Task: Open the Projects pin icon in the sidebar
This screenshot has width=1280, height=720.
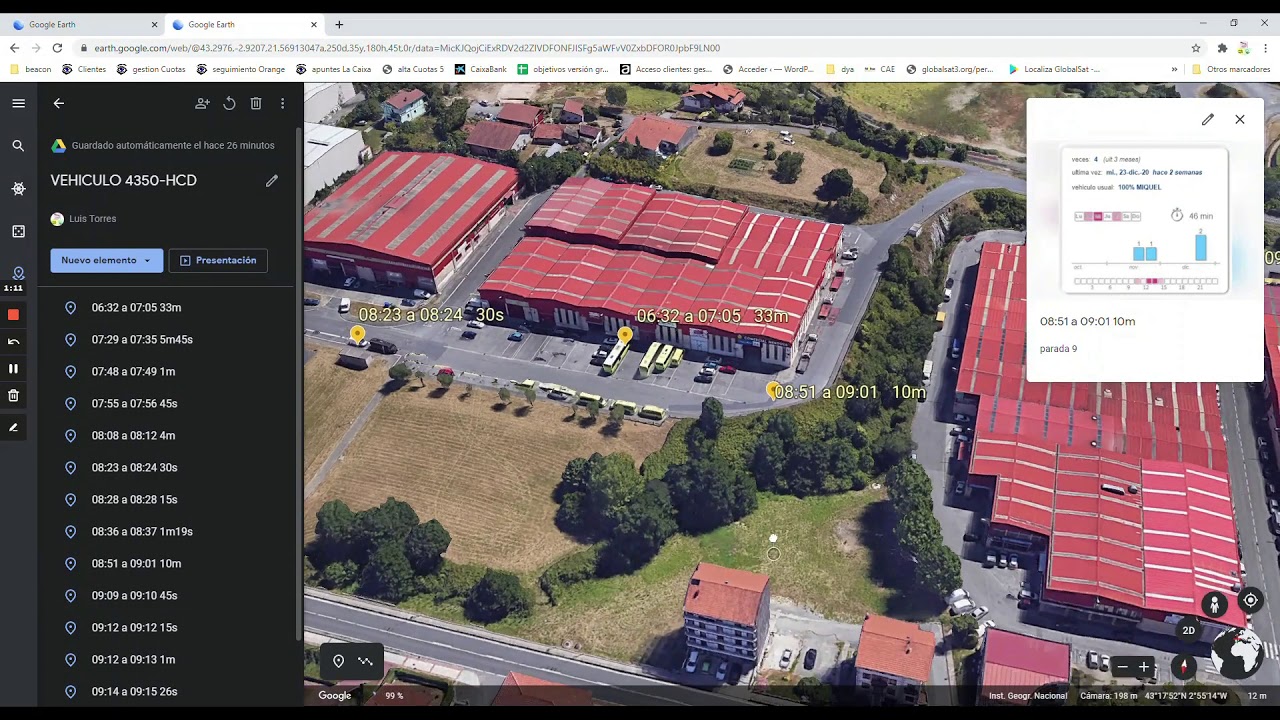Action: [x=18, y=273]
